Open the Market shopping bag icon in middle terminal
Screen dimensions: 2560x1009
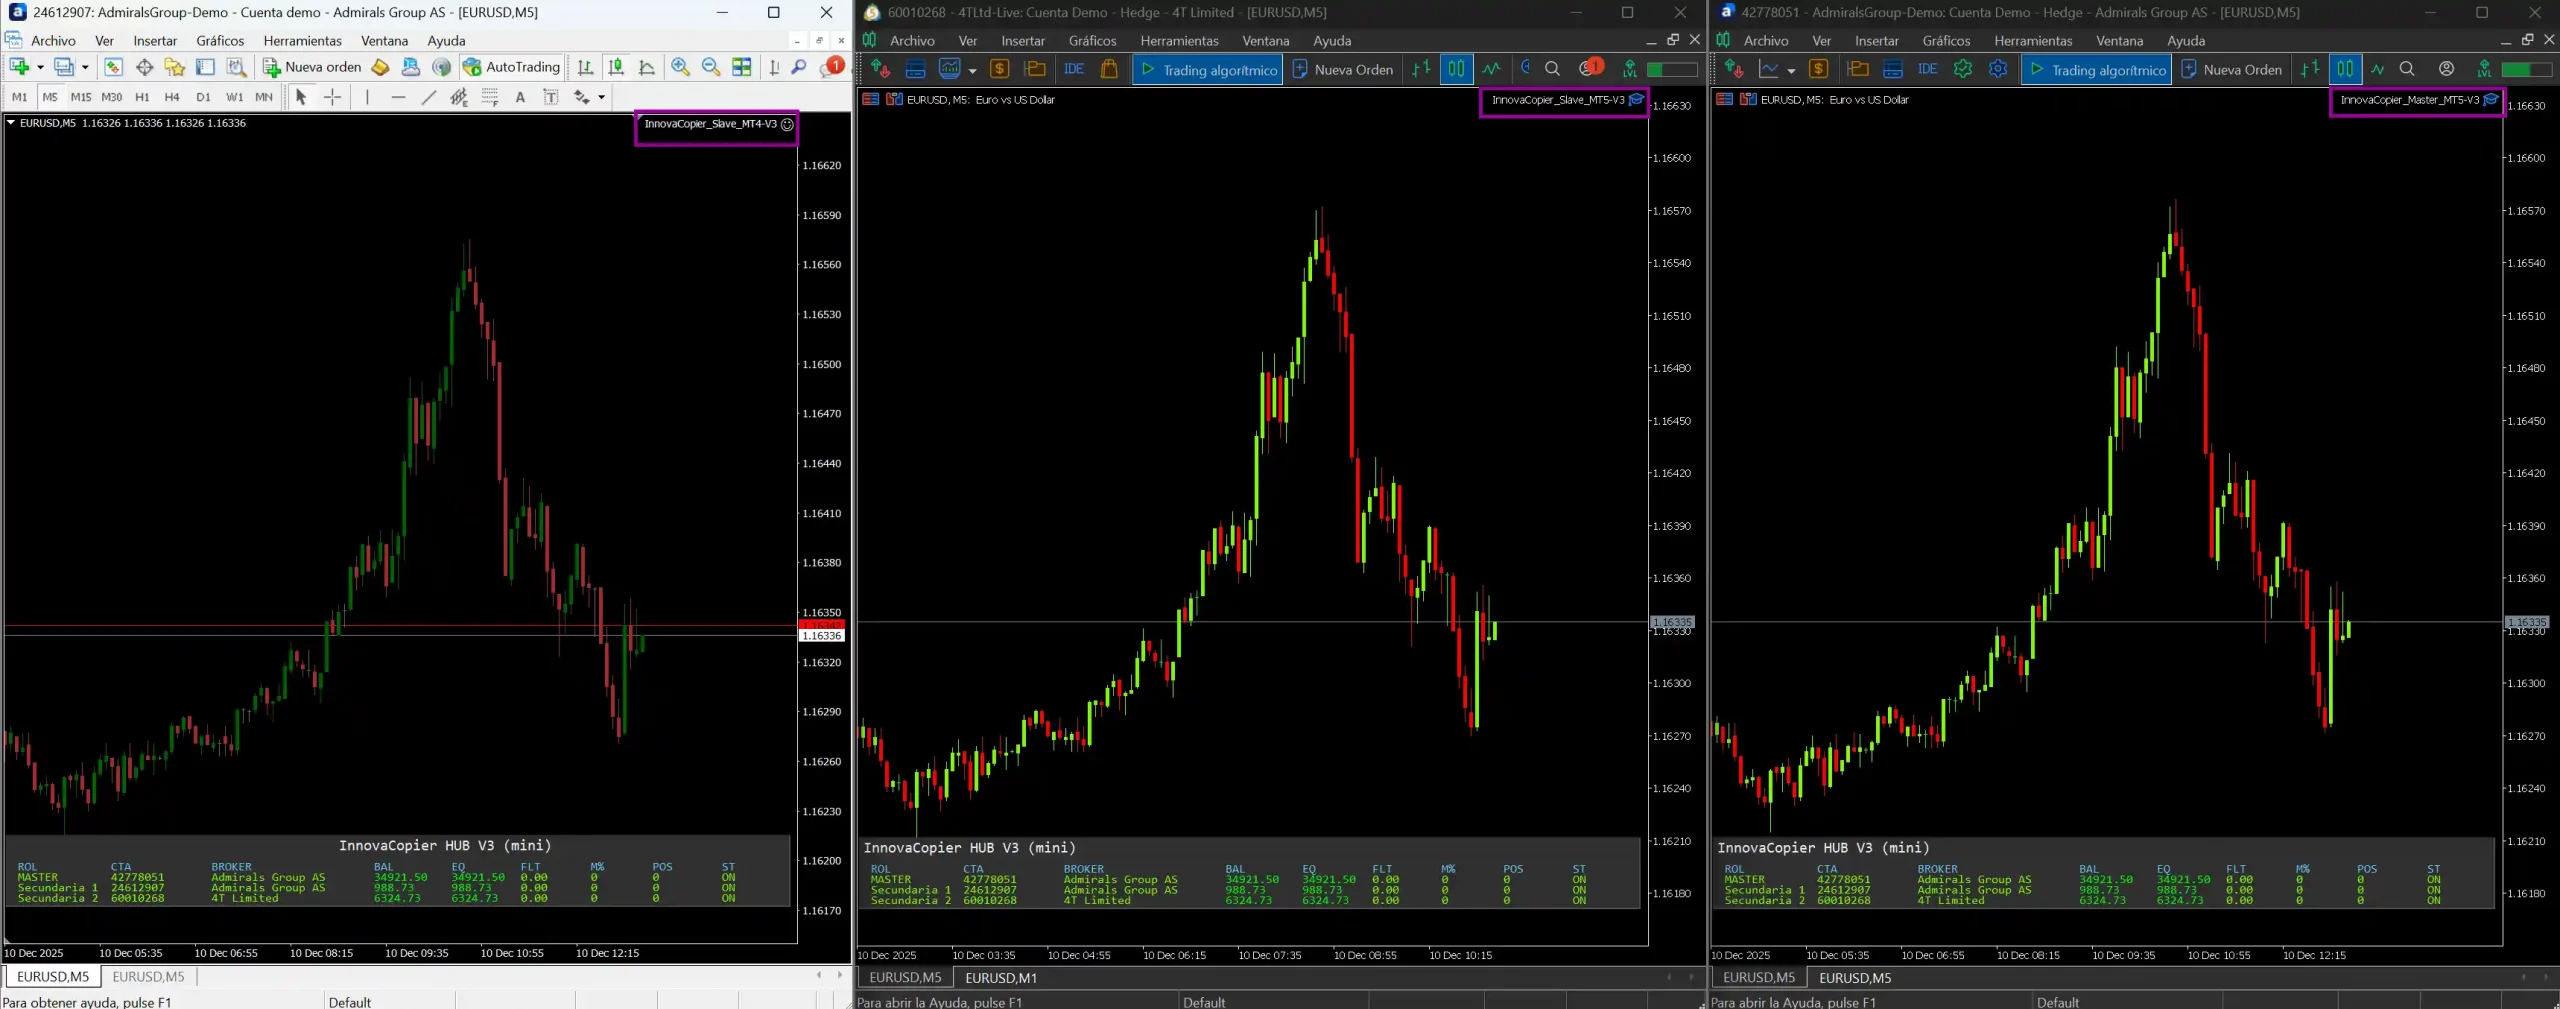point(1109,70)
